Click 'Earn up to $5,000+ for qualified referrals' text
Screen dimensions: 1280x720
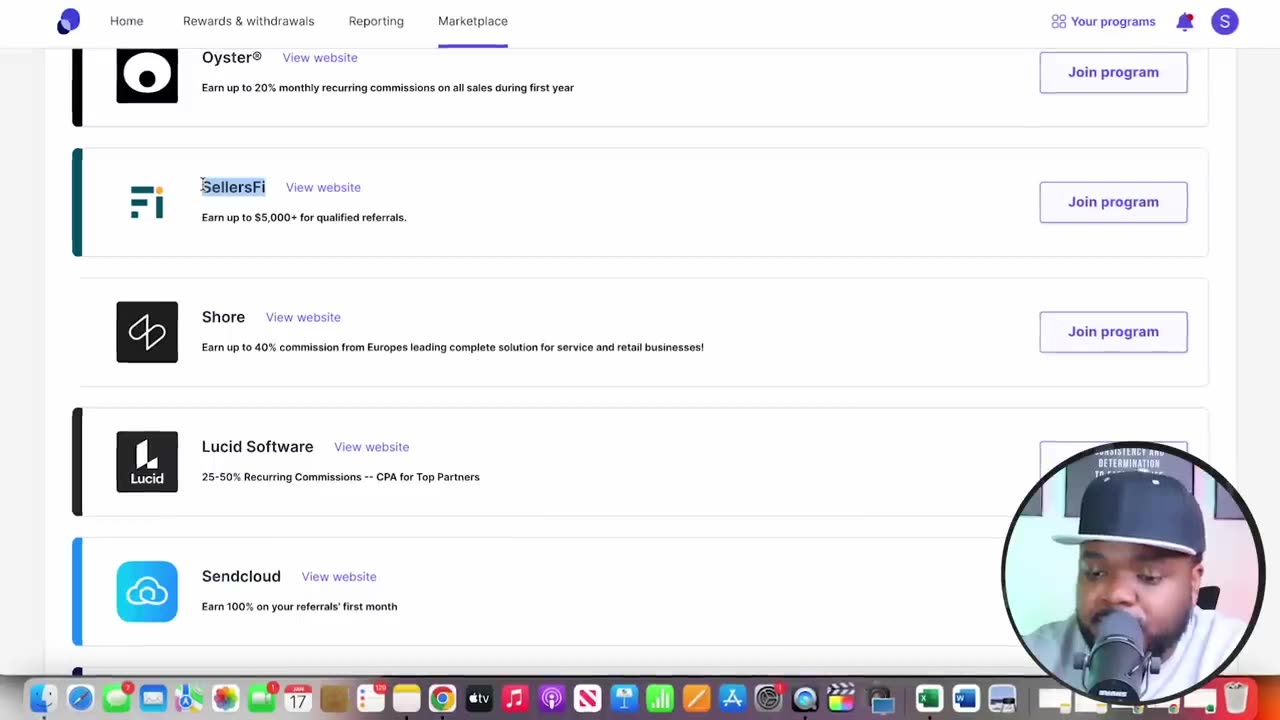click(x=304, y=217)
